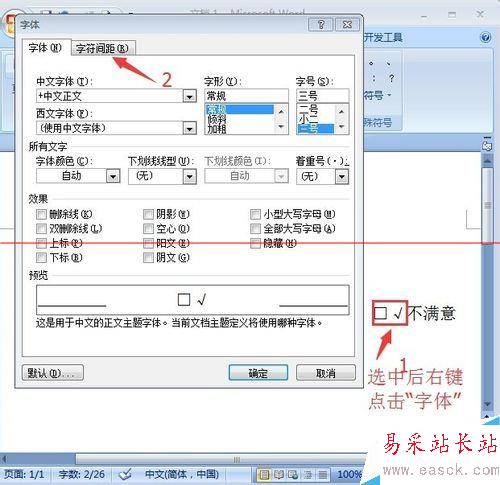Click the document vertical scrollbar thumb

pyautogui.click(x=487, y=206)
